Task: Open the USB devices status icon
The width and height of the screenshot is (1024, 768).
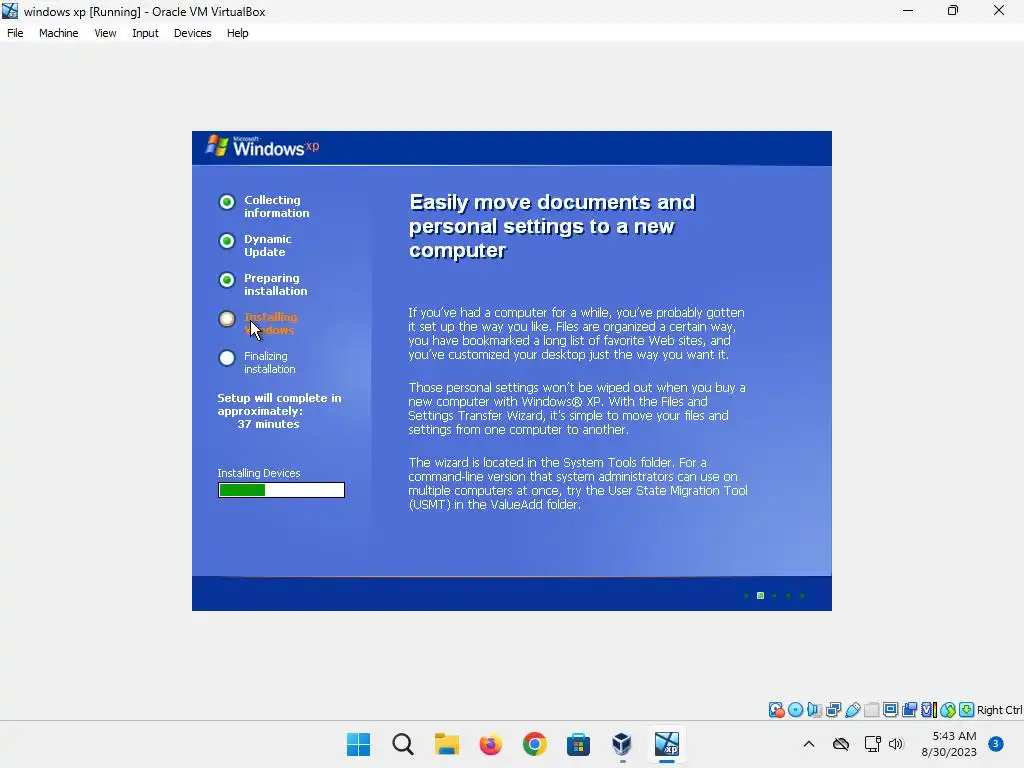Action: [852, 710]
